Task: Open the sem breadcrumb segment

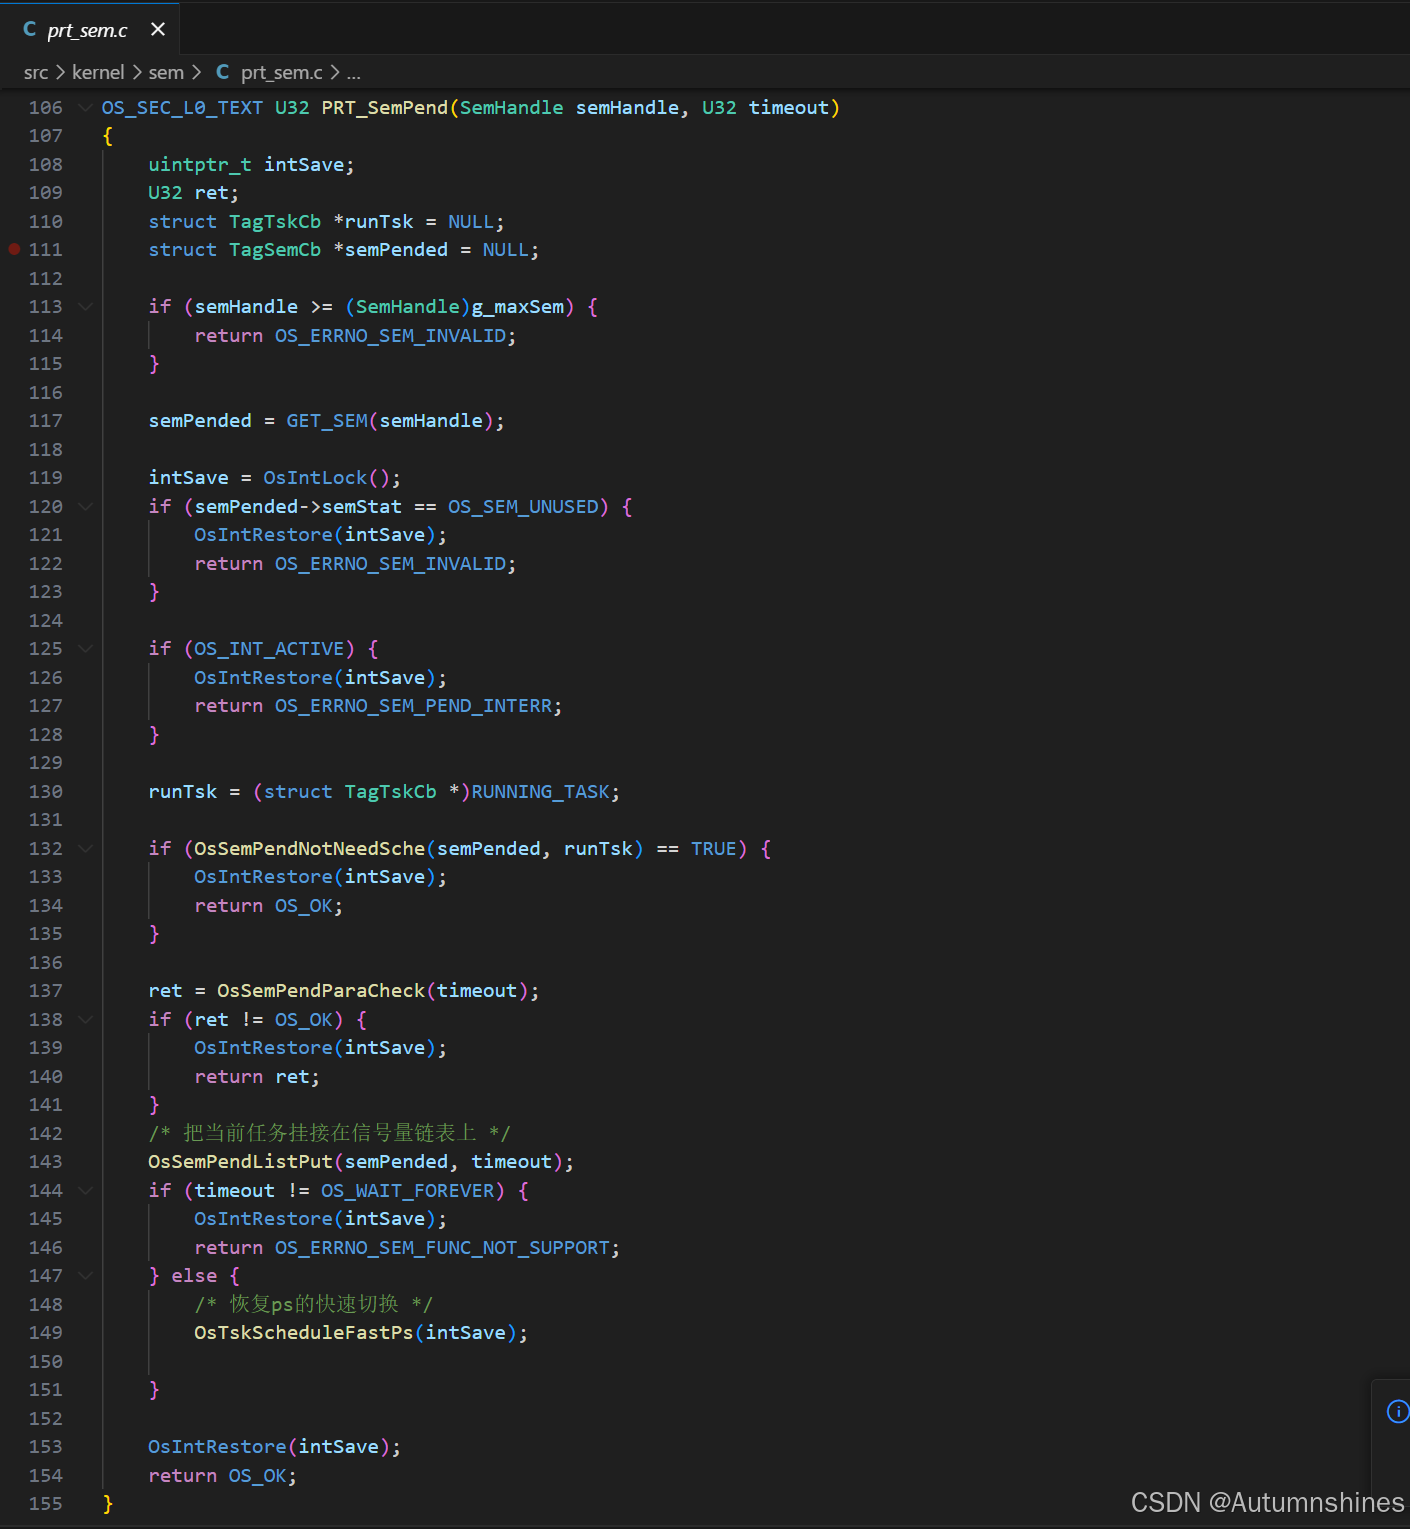Action: pyautogui.click(x=166, y=72)
